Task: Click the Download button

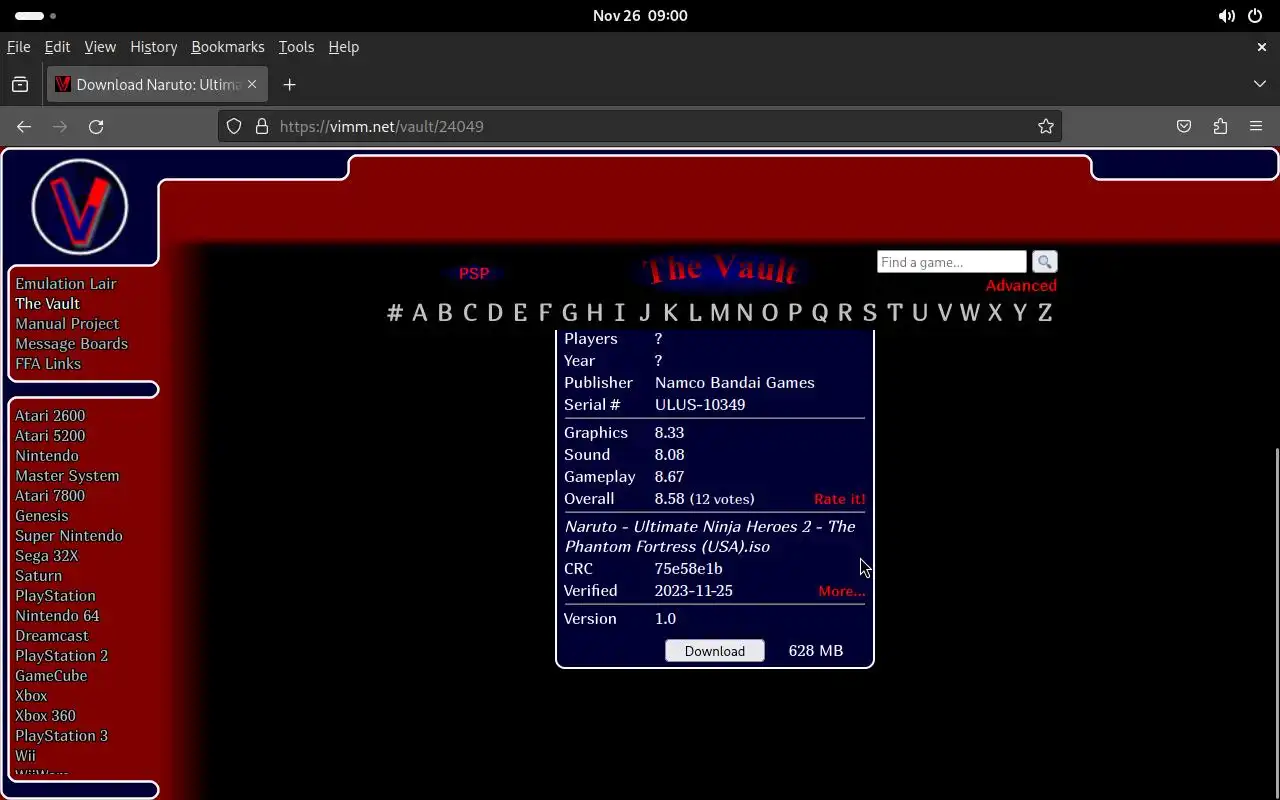Action: tap(715, 651)
